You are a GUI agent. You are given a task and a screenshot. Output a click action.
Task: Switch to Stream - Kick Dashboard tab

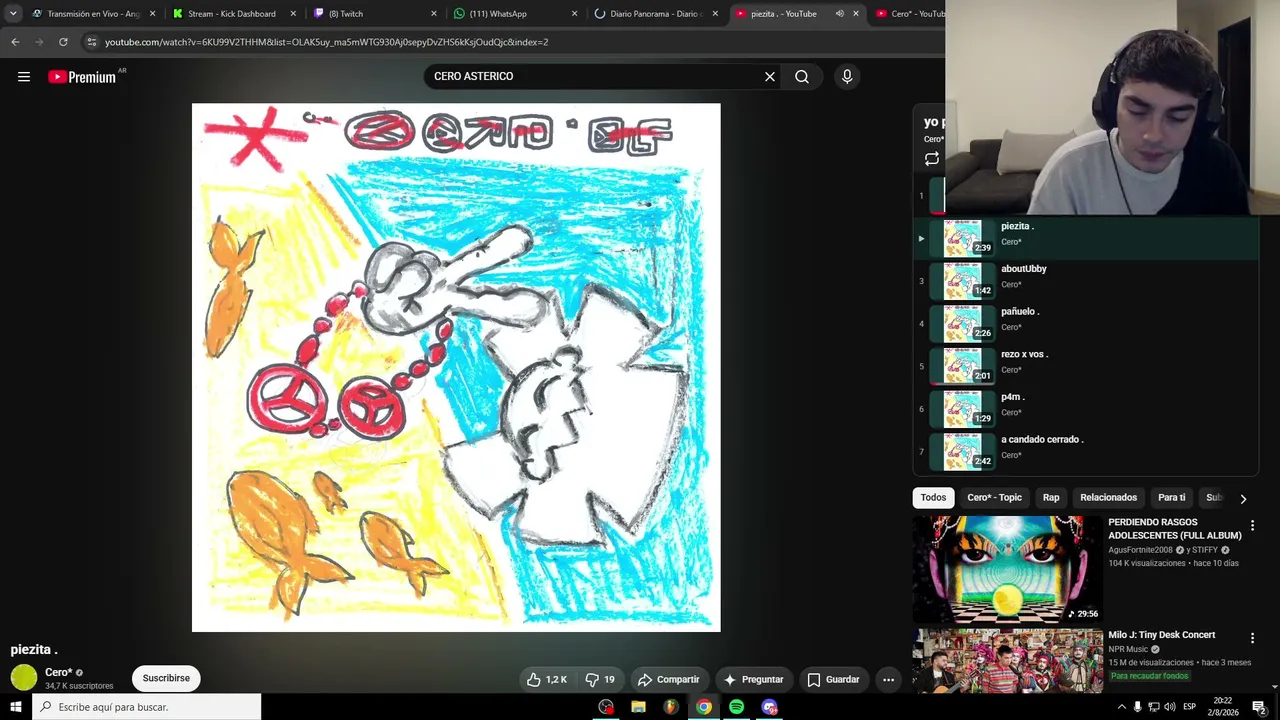coord(233,14)
